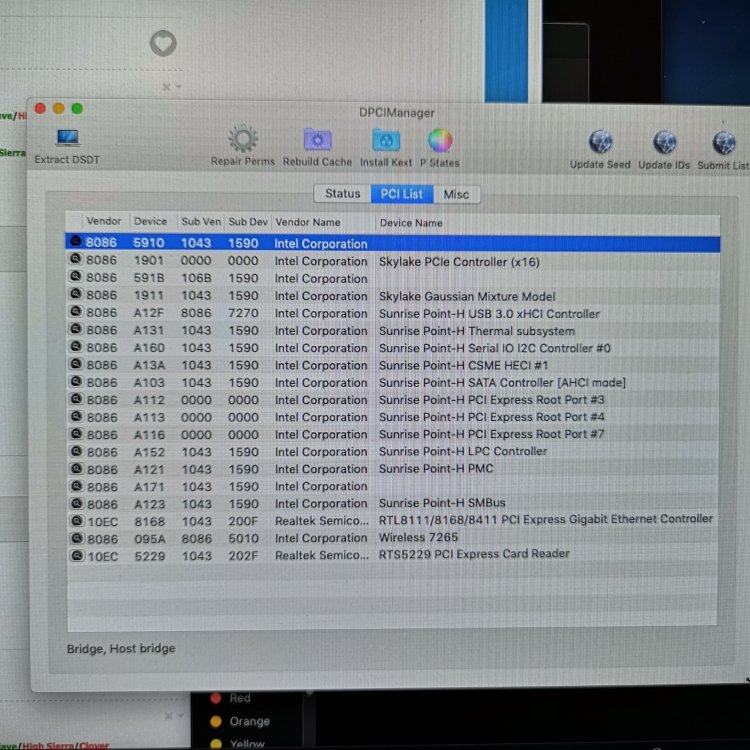The width and height of the screenshot is (750, 750).
Task: Select the Sunrise Point-H SMBus row
Action: 392,503
